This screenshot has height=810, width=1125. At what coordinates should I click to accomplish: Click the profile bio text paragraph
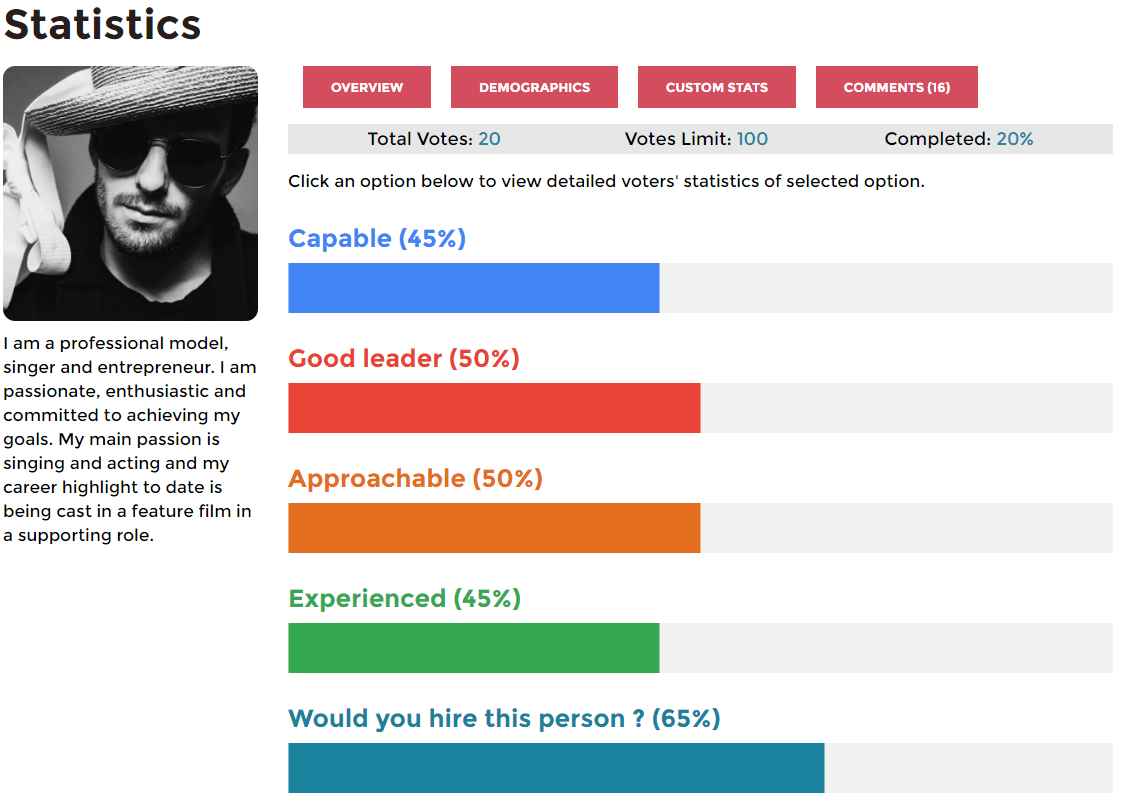click(130, 439)
